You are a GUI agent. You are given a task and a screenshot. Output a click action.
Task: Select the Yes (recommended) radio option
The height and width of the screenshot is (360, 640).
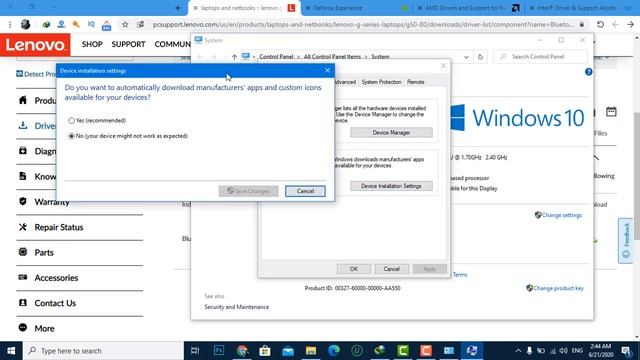[71, 120]
